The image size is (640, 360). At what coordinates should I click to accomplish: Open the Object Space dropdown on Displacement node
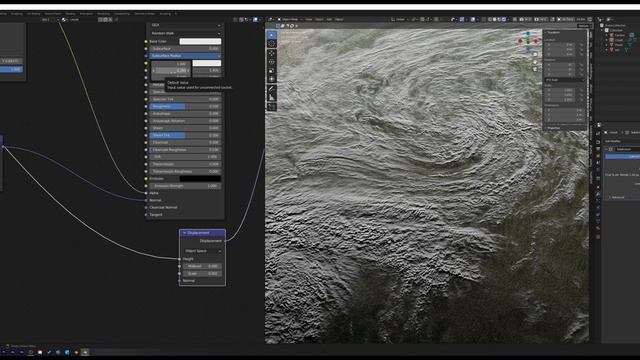pos(203,251)
